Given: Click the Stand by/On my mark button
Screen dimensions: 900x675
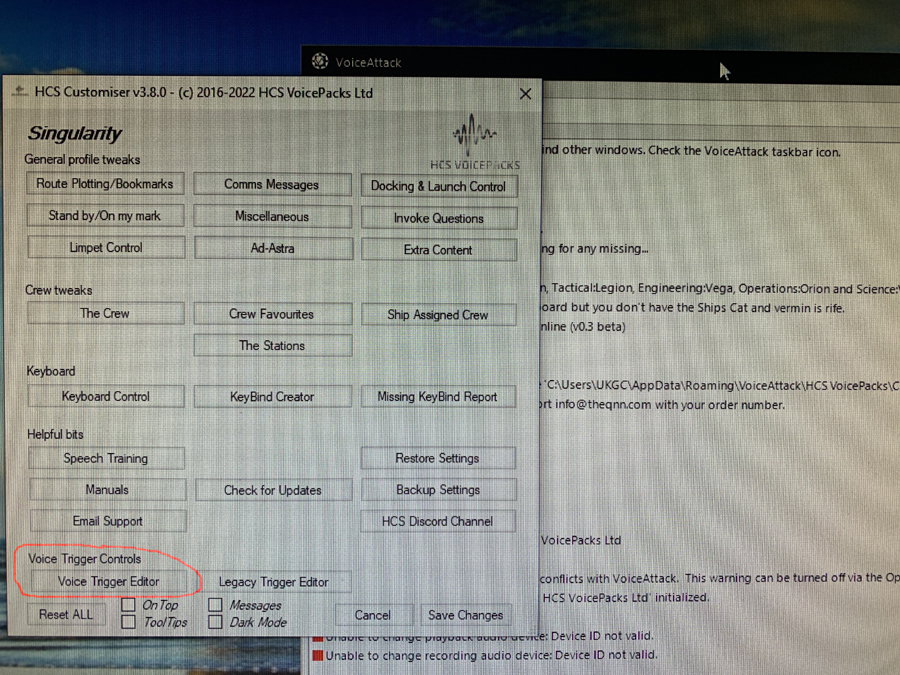Looking at the screenshot, I should (x=105, y=216).
